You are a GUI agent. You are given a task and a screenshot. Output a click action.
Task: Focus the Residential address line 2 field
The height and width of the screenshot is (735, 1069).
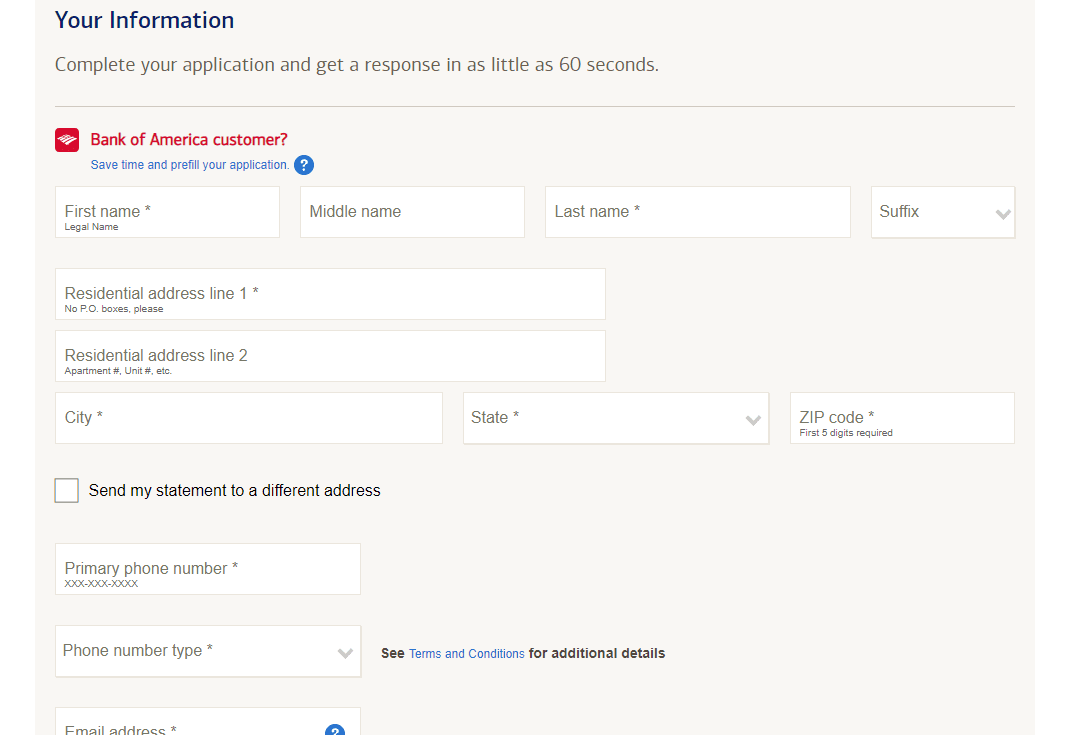point(330,356)
